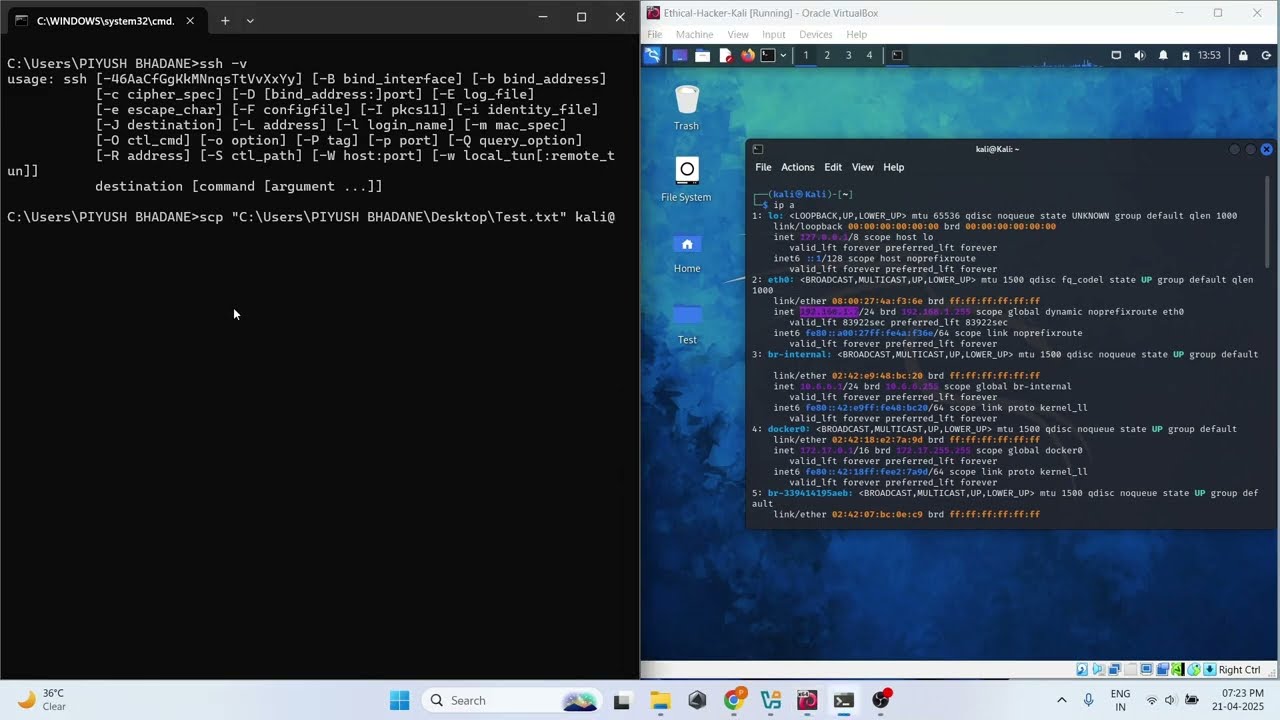Click the scp command line in cmd

311,217
